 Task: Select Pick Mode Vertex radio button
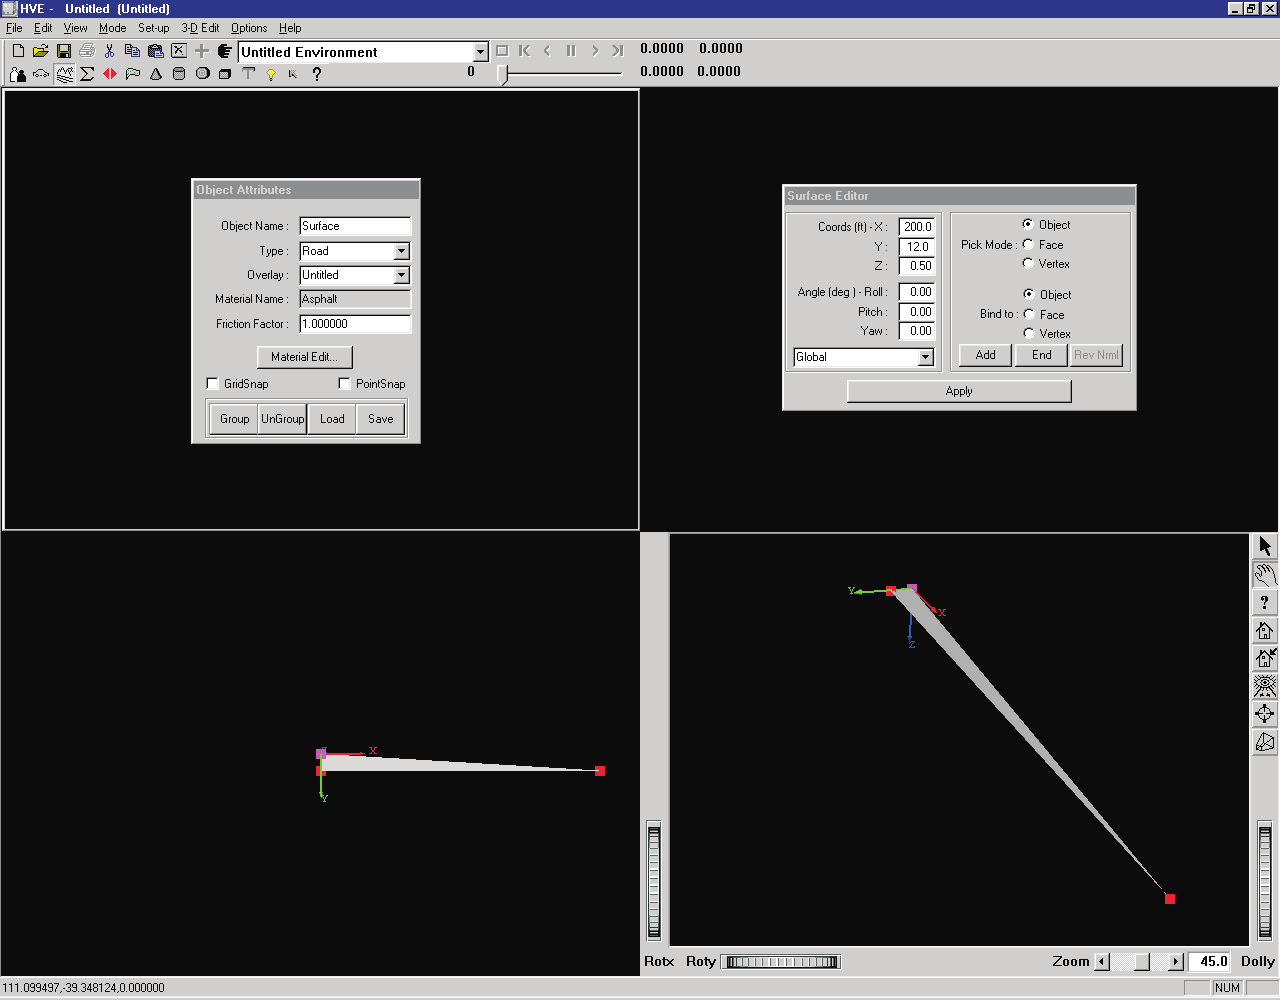(x=1028, y=263)
